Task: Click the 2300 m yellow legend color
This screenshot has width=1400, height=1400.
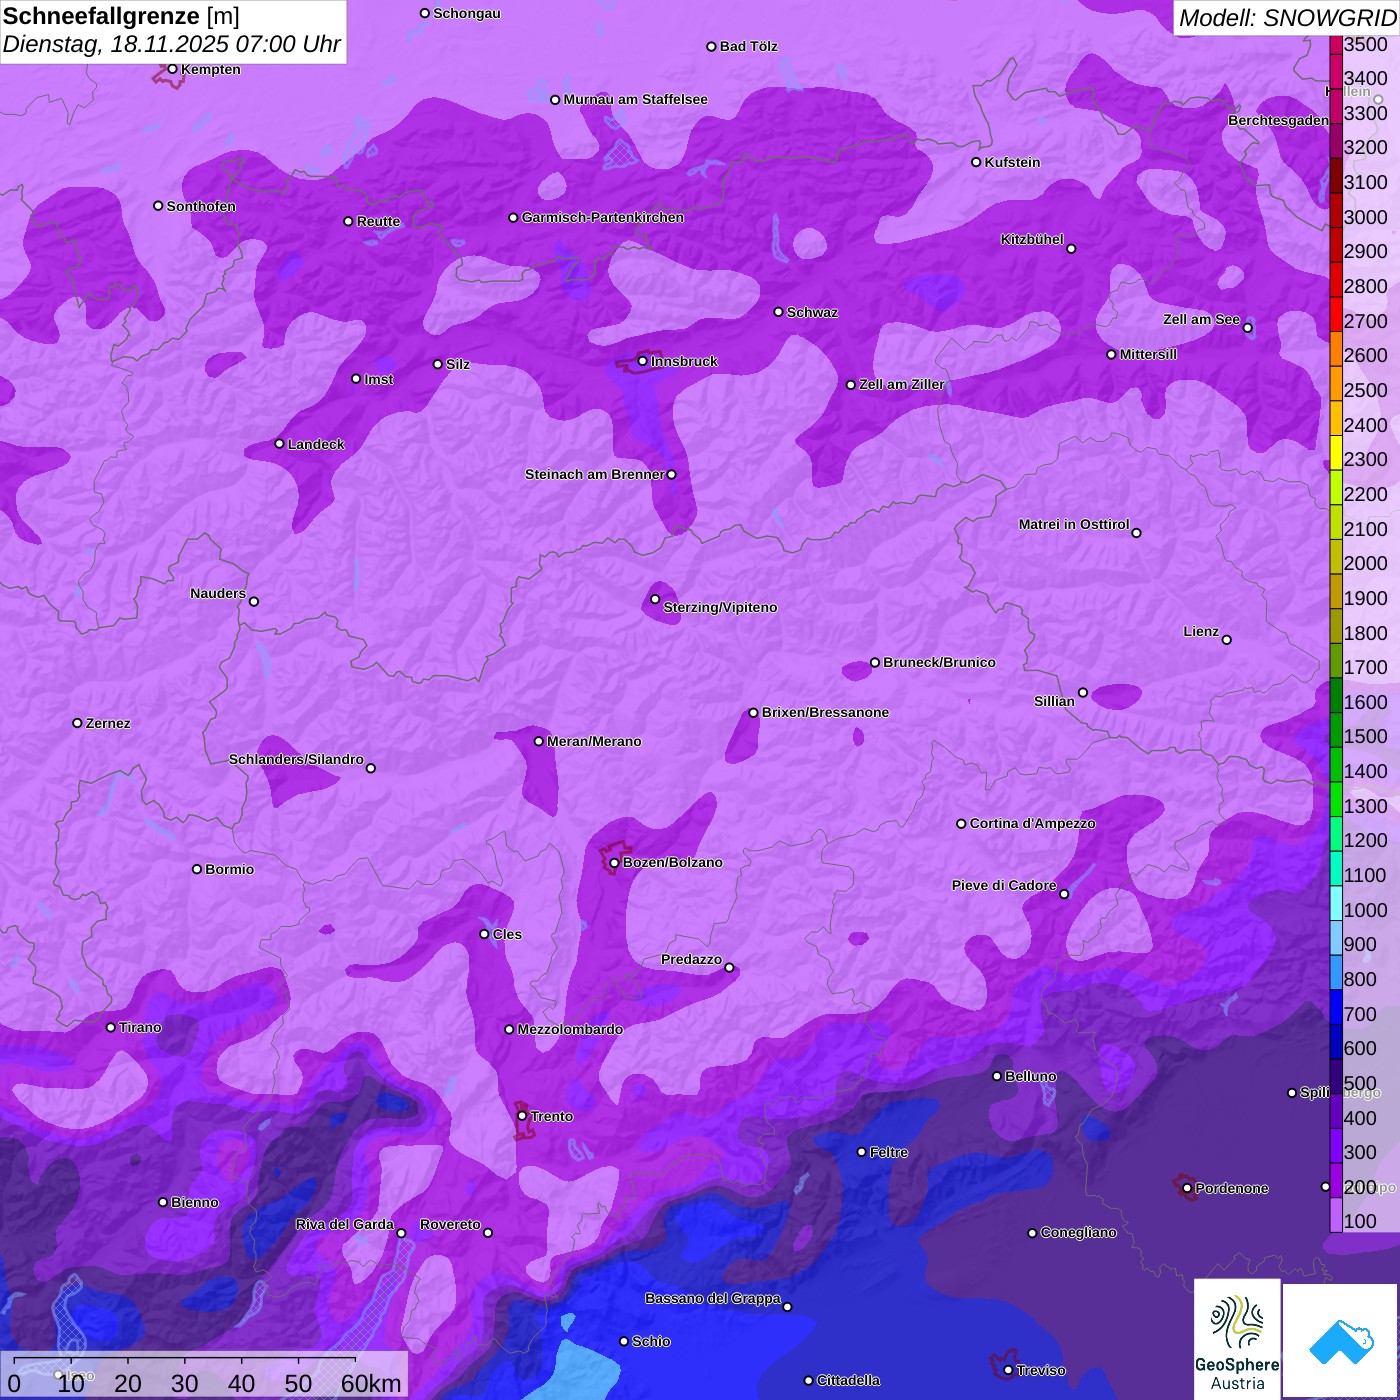Action: [1336, 452]
